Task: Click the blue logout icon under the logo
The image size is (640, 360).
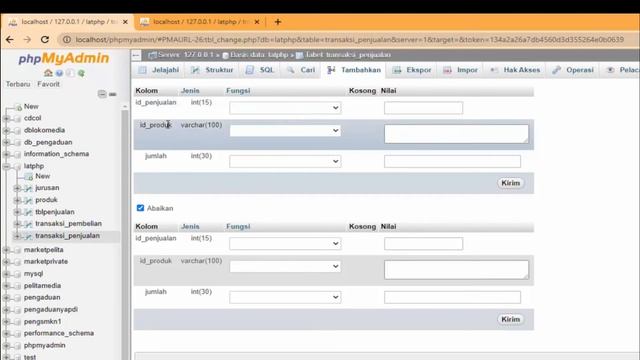Action: point(59,73)
